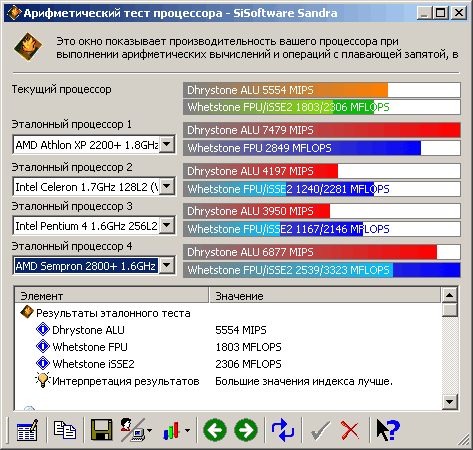Click the 2306 MFLOPS value cell
473x450 pixels.
[248, 364]
